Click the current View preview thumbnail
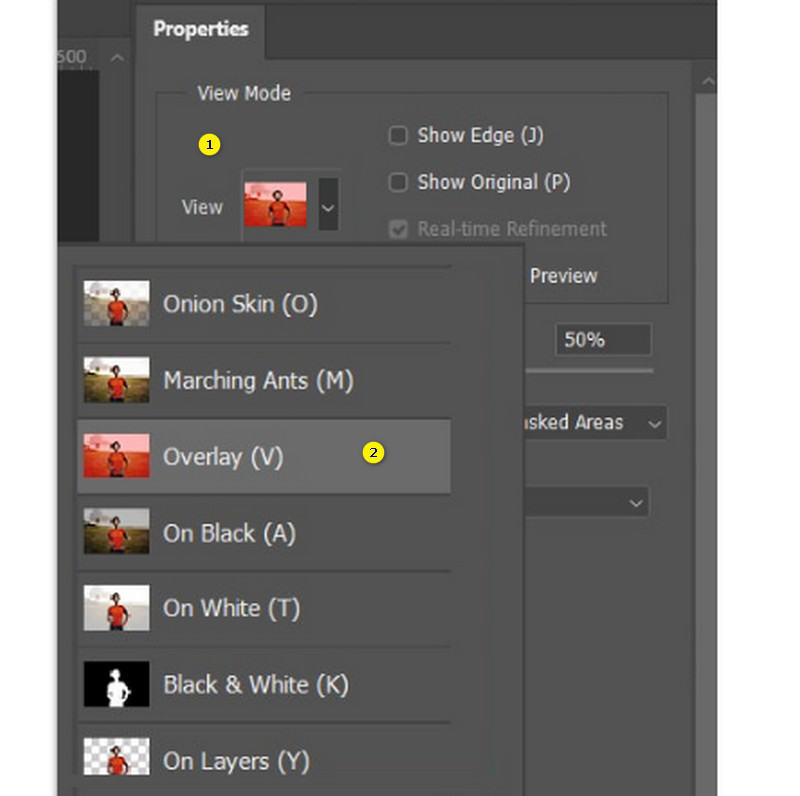Screen dimensions: 800x796 pos(275,204)
